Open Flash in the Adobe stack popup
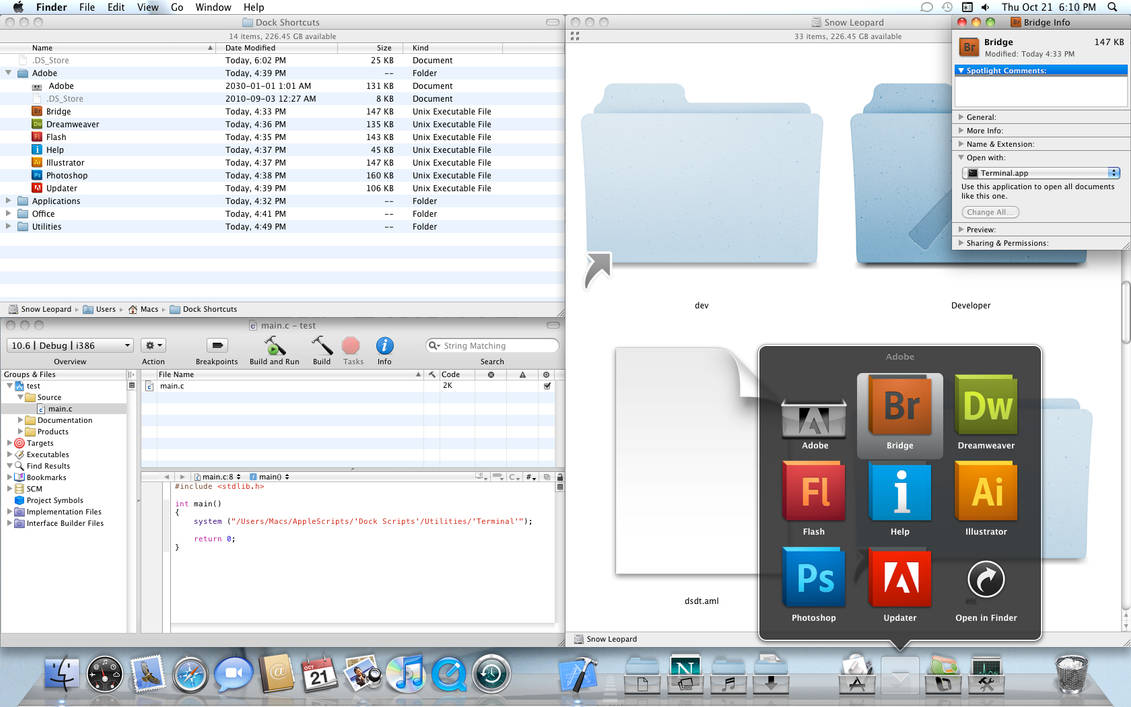 pyautogui.click(x=814, y=499)
